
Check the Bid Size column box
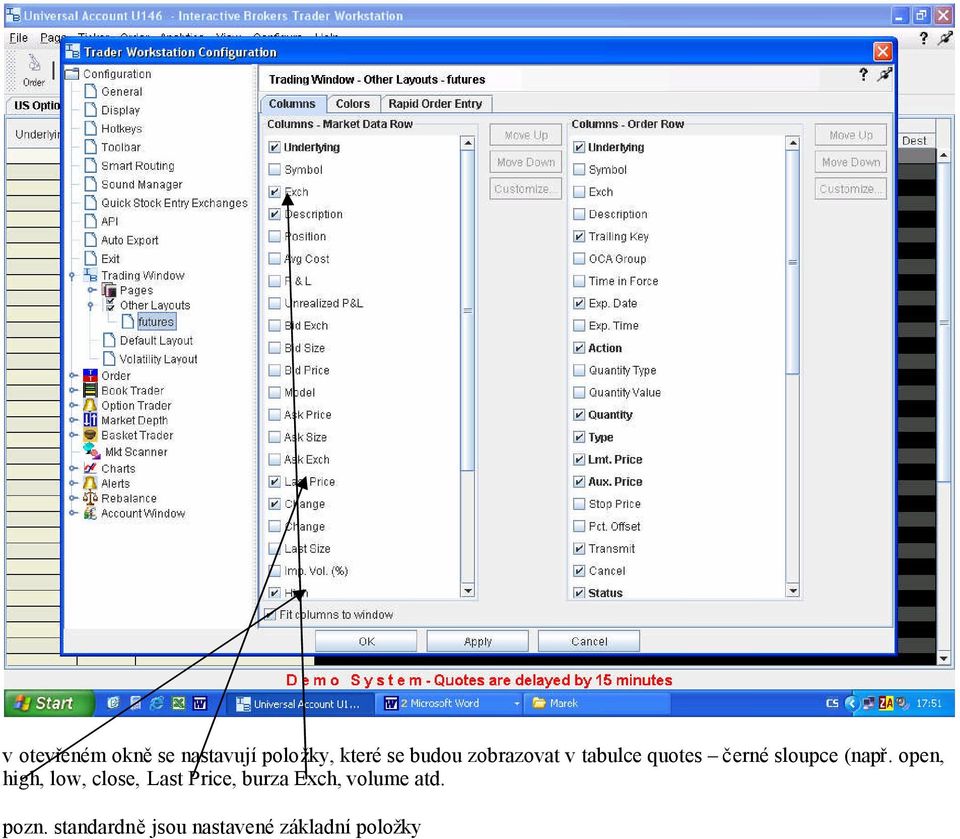(x=274, y=348)
